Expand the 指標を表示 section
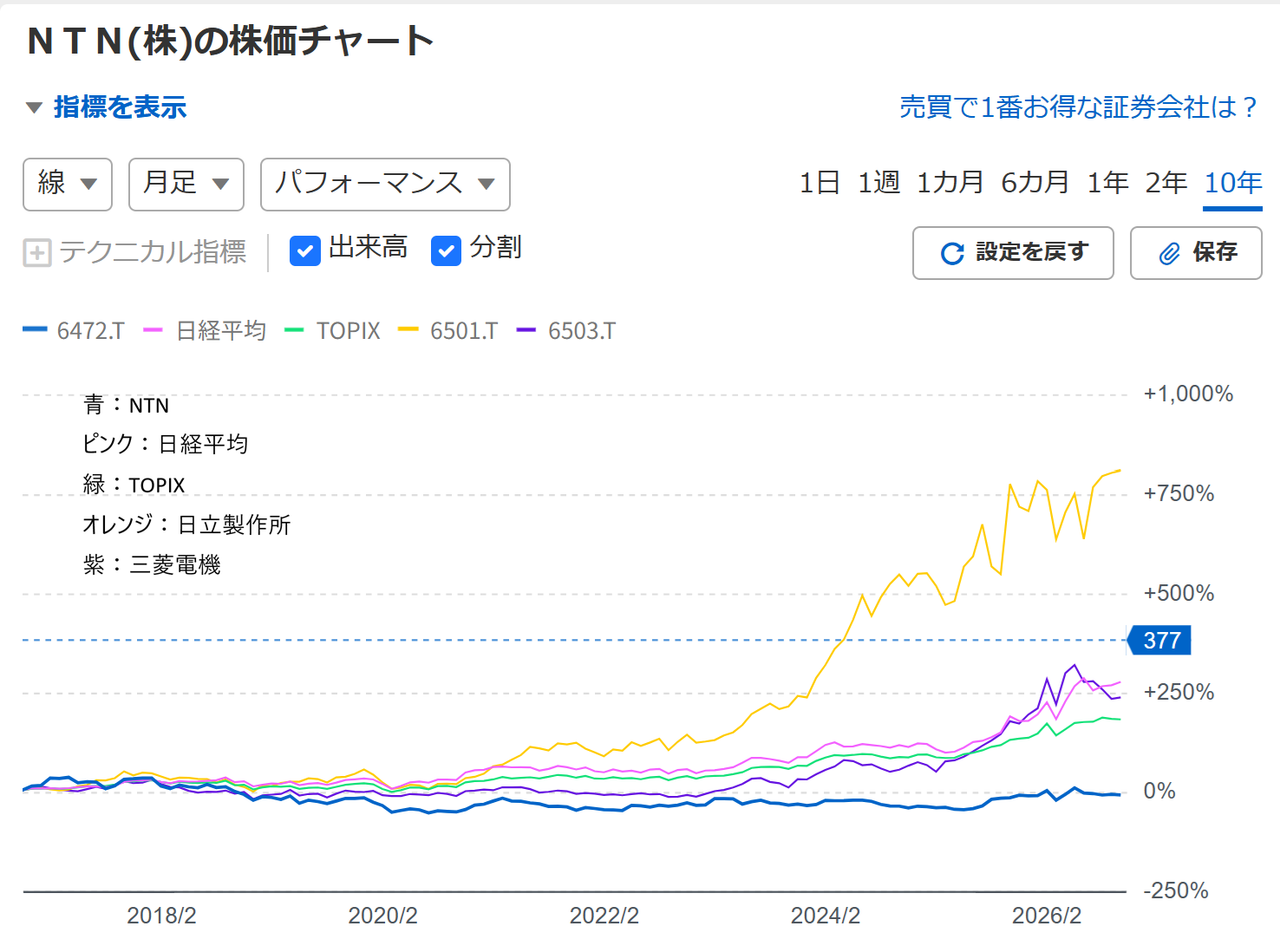The width and height of the screenshot is (1280, 938). point(106,108)
